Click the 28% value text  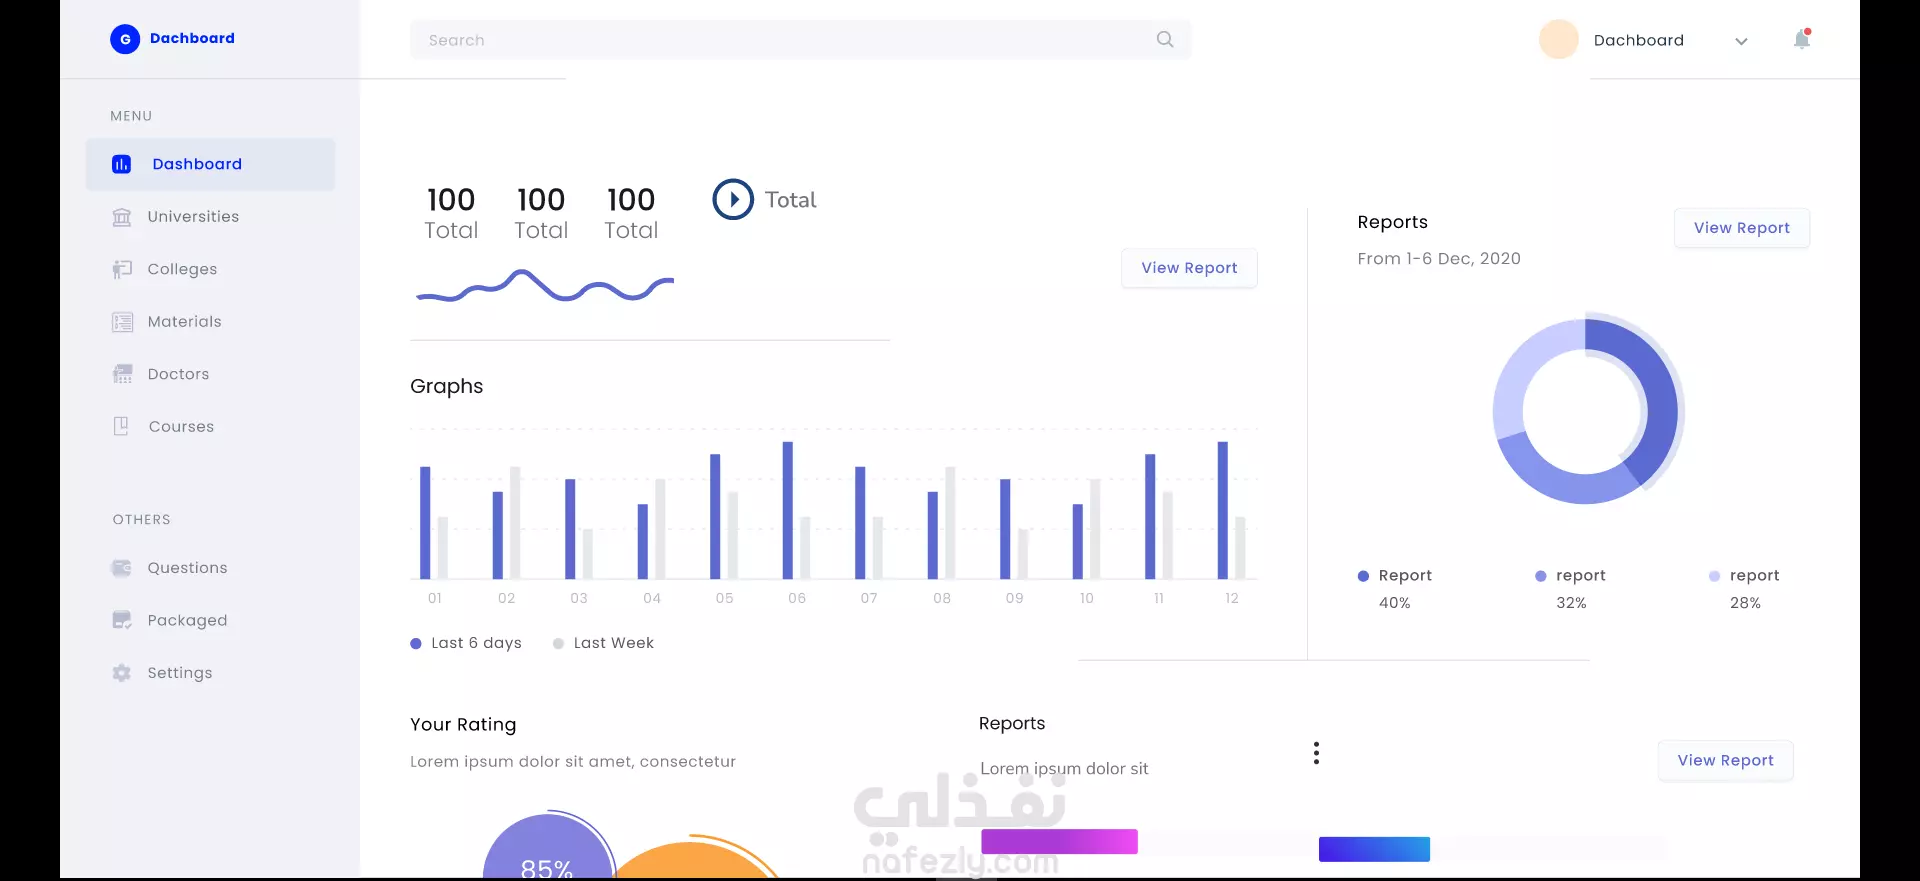click(1745, 603)
